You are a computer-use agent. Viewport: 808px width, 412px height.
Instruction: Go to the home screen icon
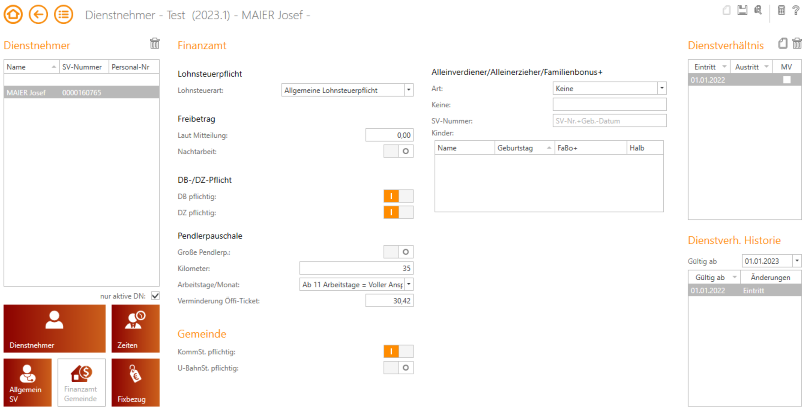click(15, 14)
